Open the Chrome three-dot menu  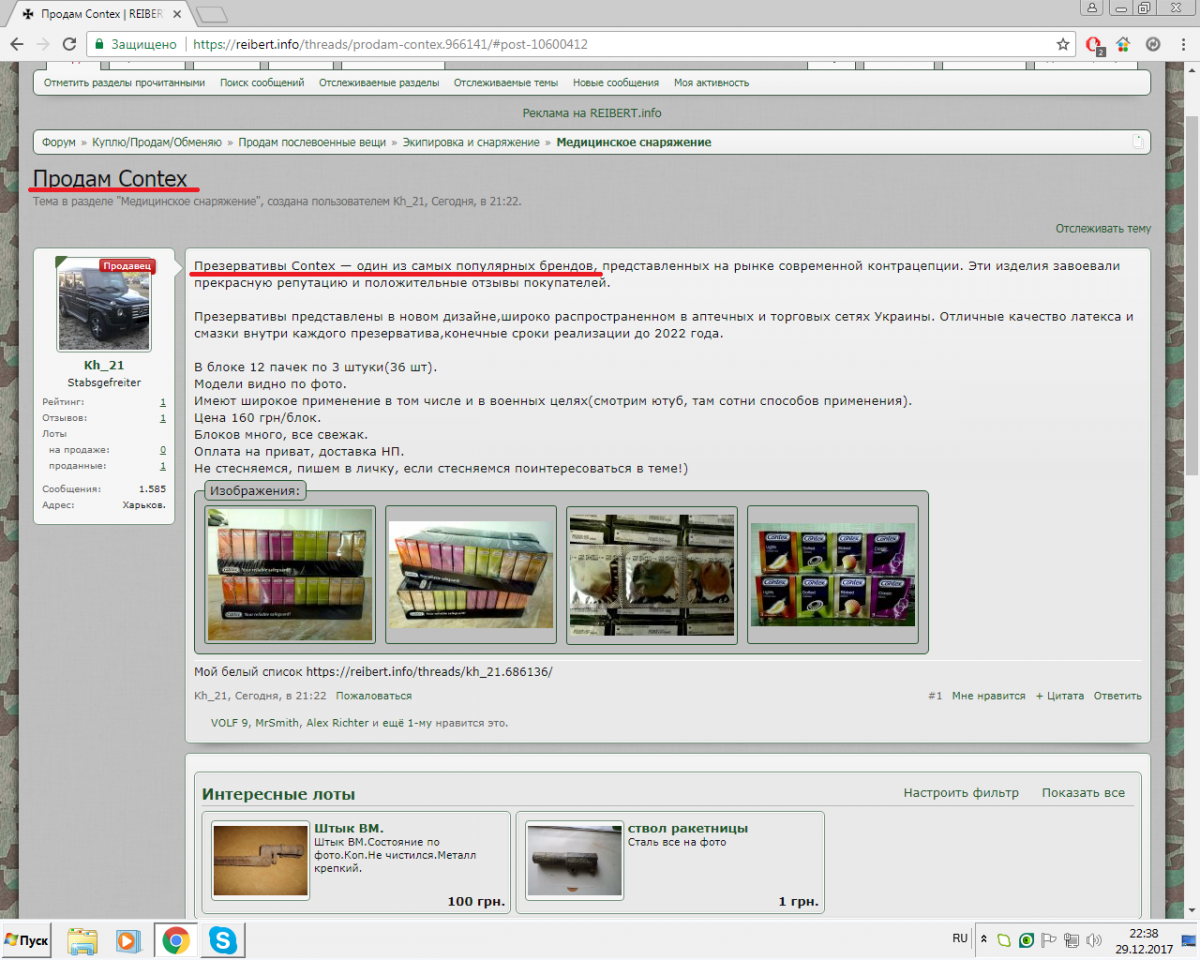1181,44
